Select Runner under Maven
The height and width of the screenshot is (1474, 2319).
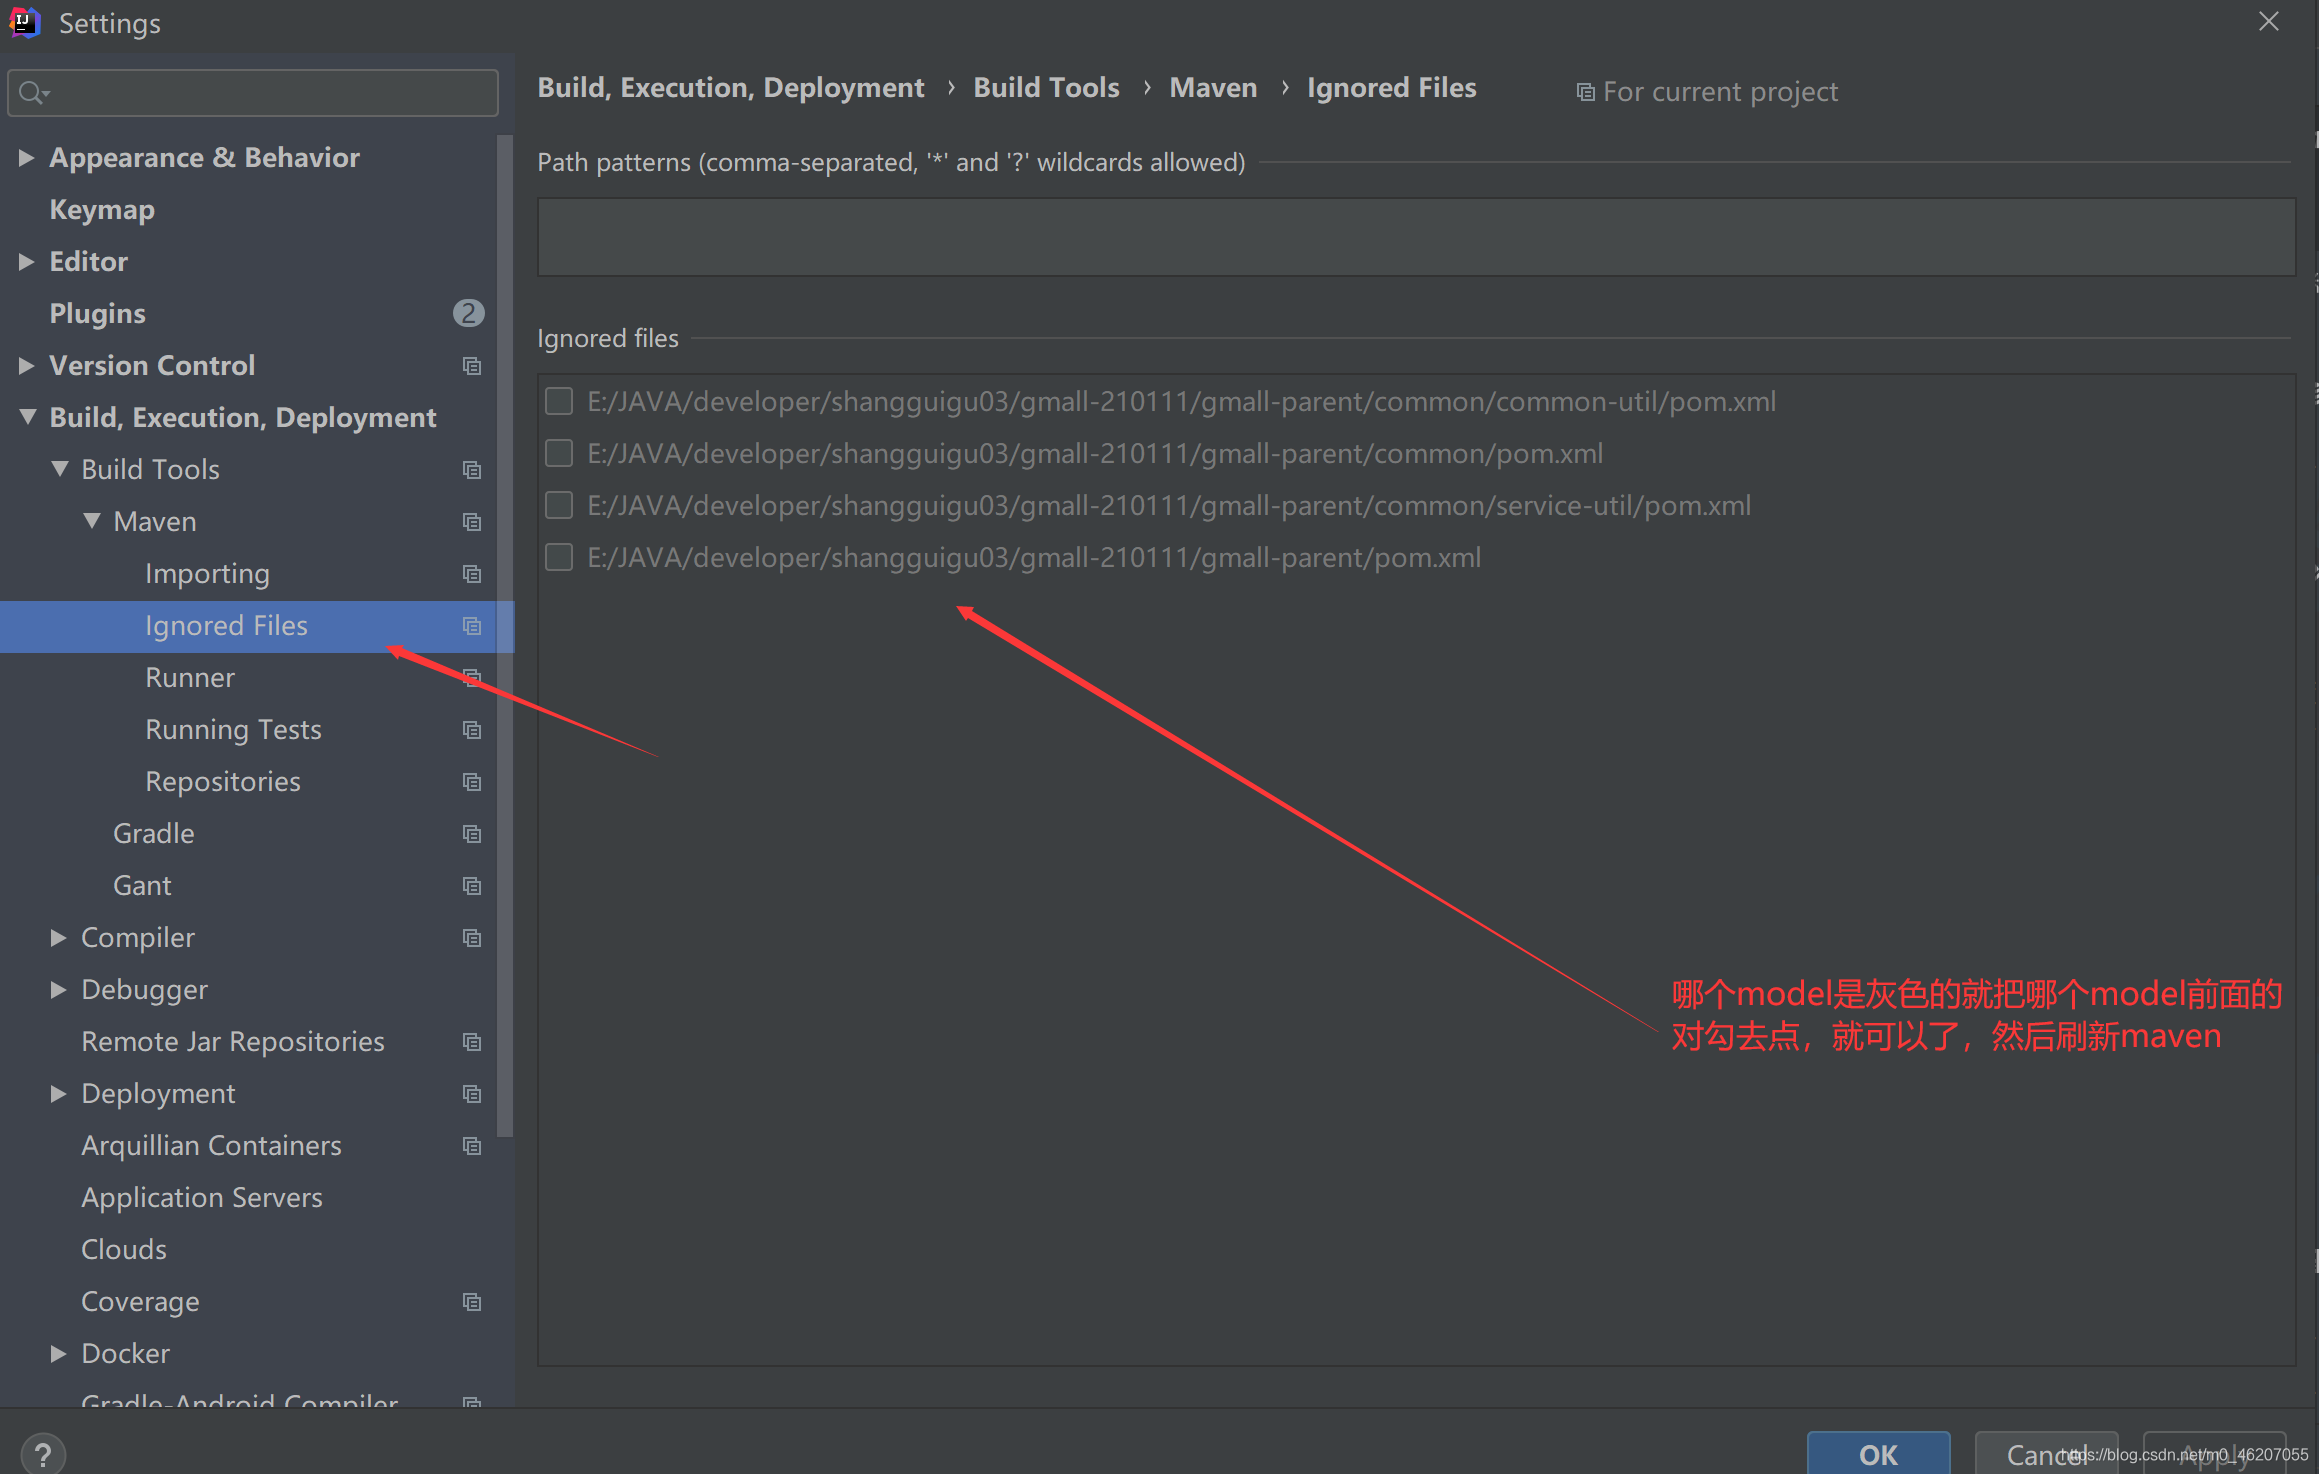(190, 678)
